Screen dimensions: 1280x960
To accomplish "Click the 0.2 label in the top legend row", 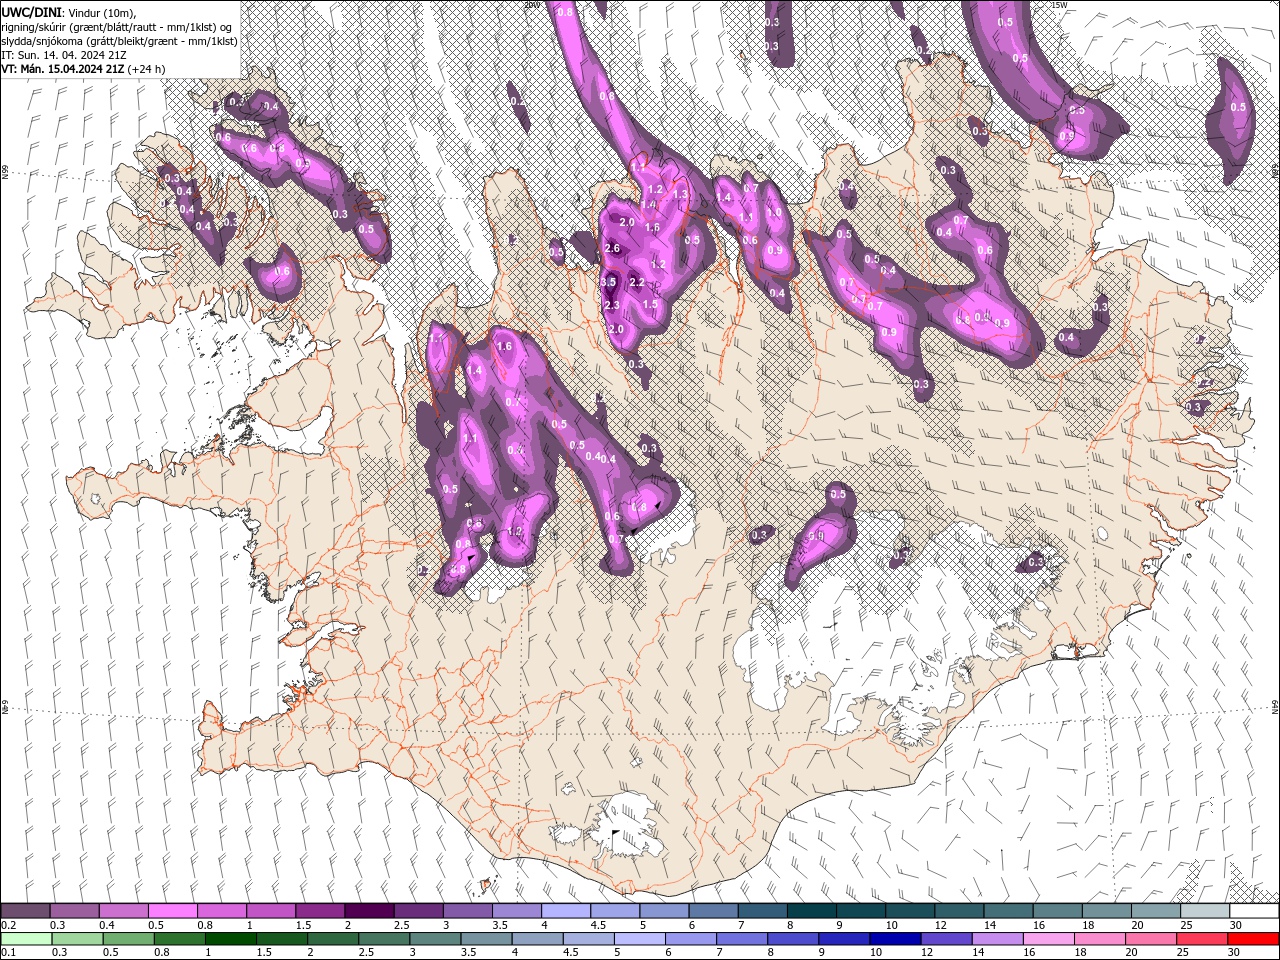I will 9,925.
